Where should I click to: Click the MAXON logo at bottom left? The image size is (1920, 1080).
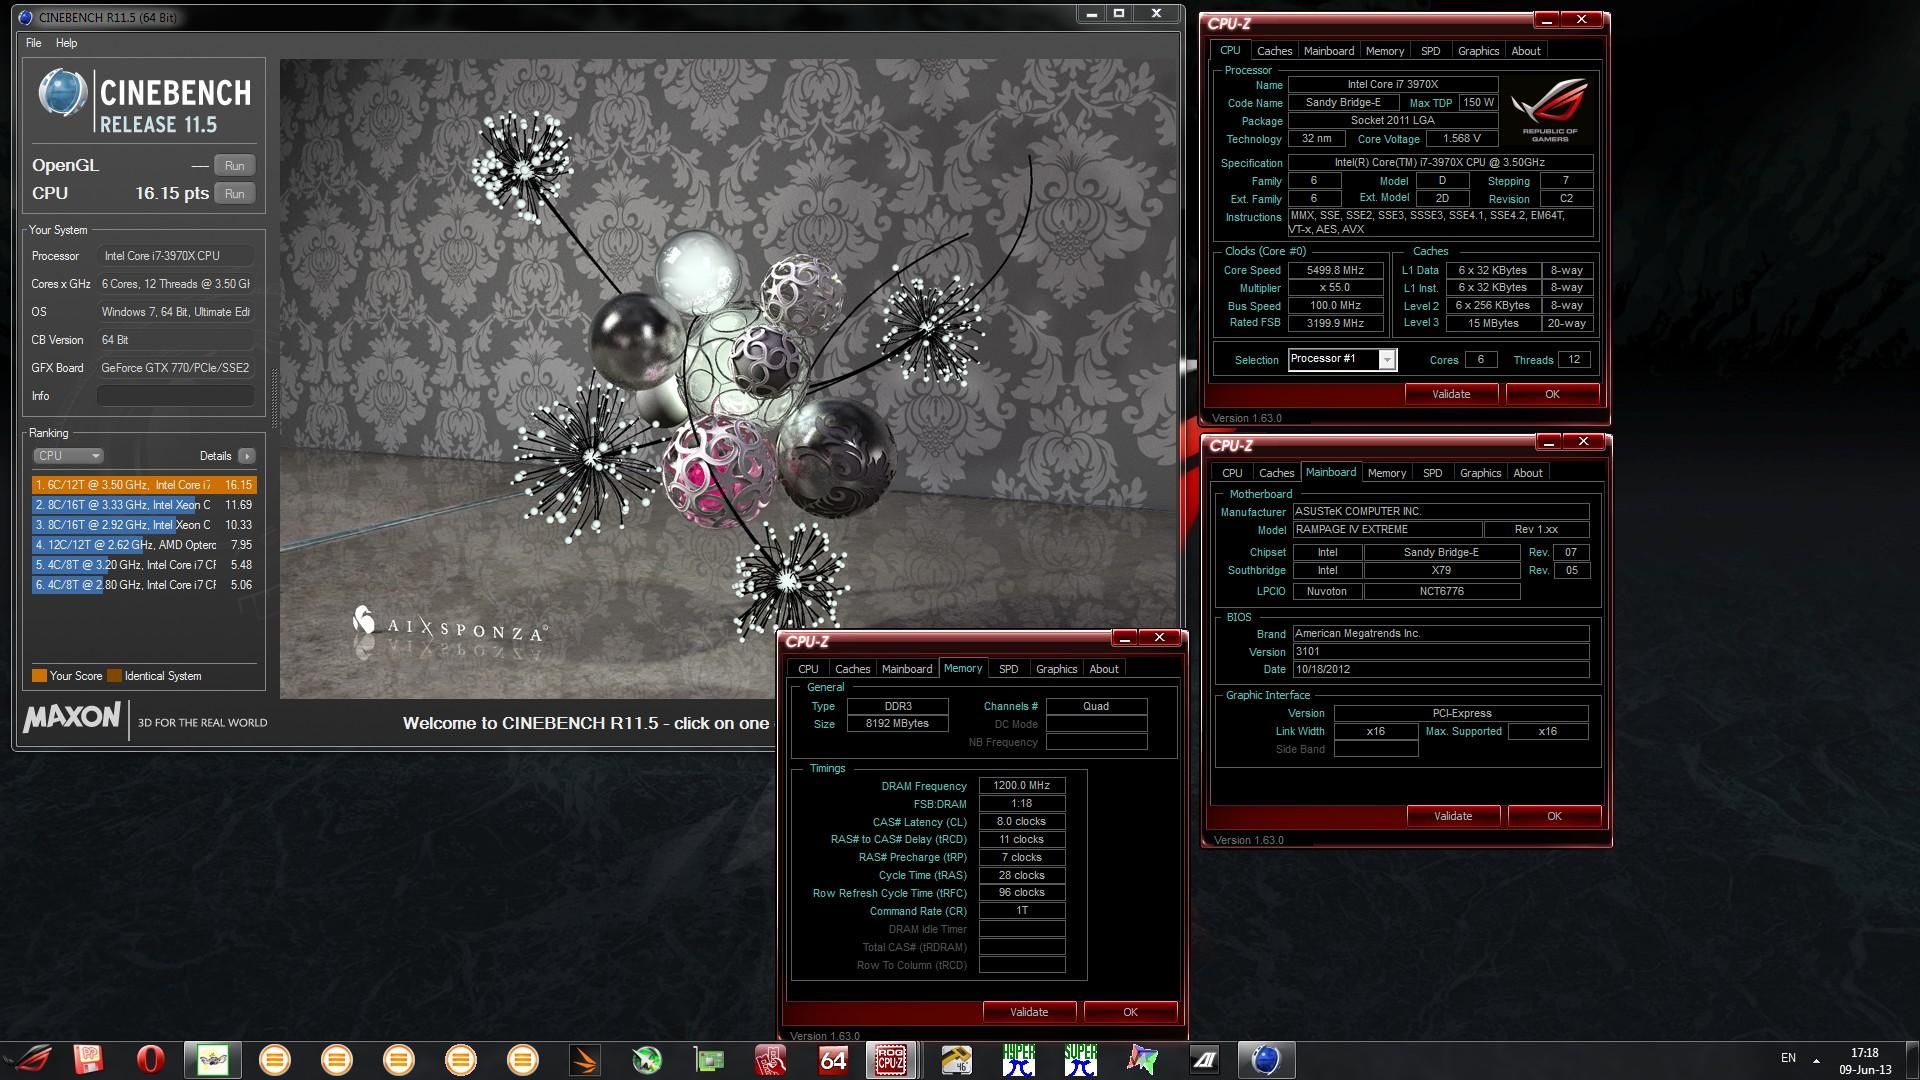[x=72, y=718]
